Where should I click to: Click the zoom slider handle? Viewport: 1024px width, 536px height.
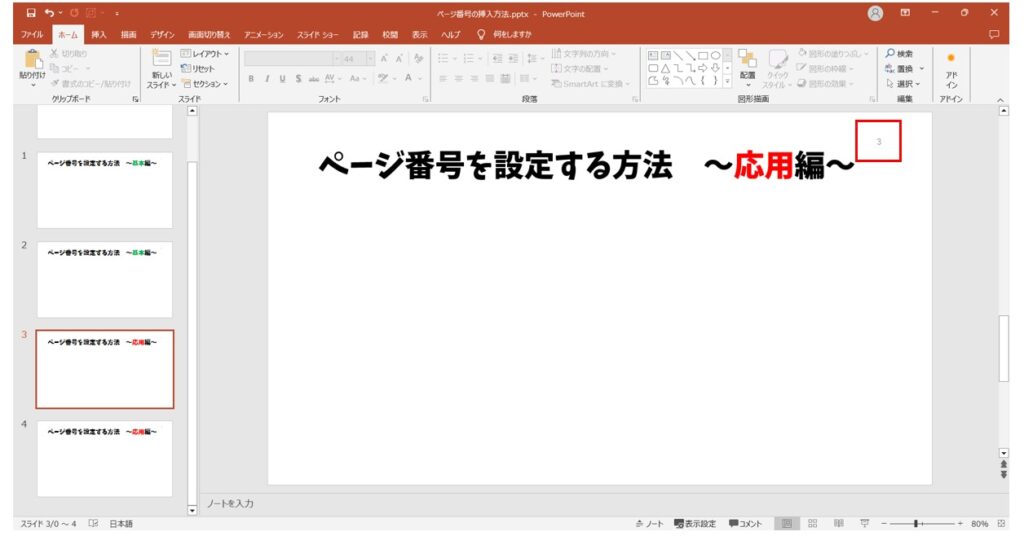[x=916, y=524]
